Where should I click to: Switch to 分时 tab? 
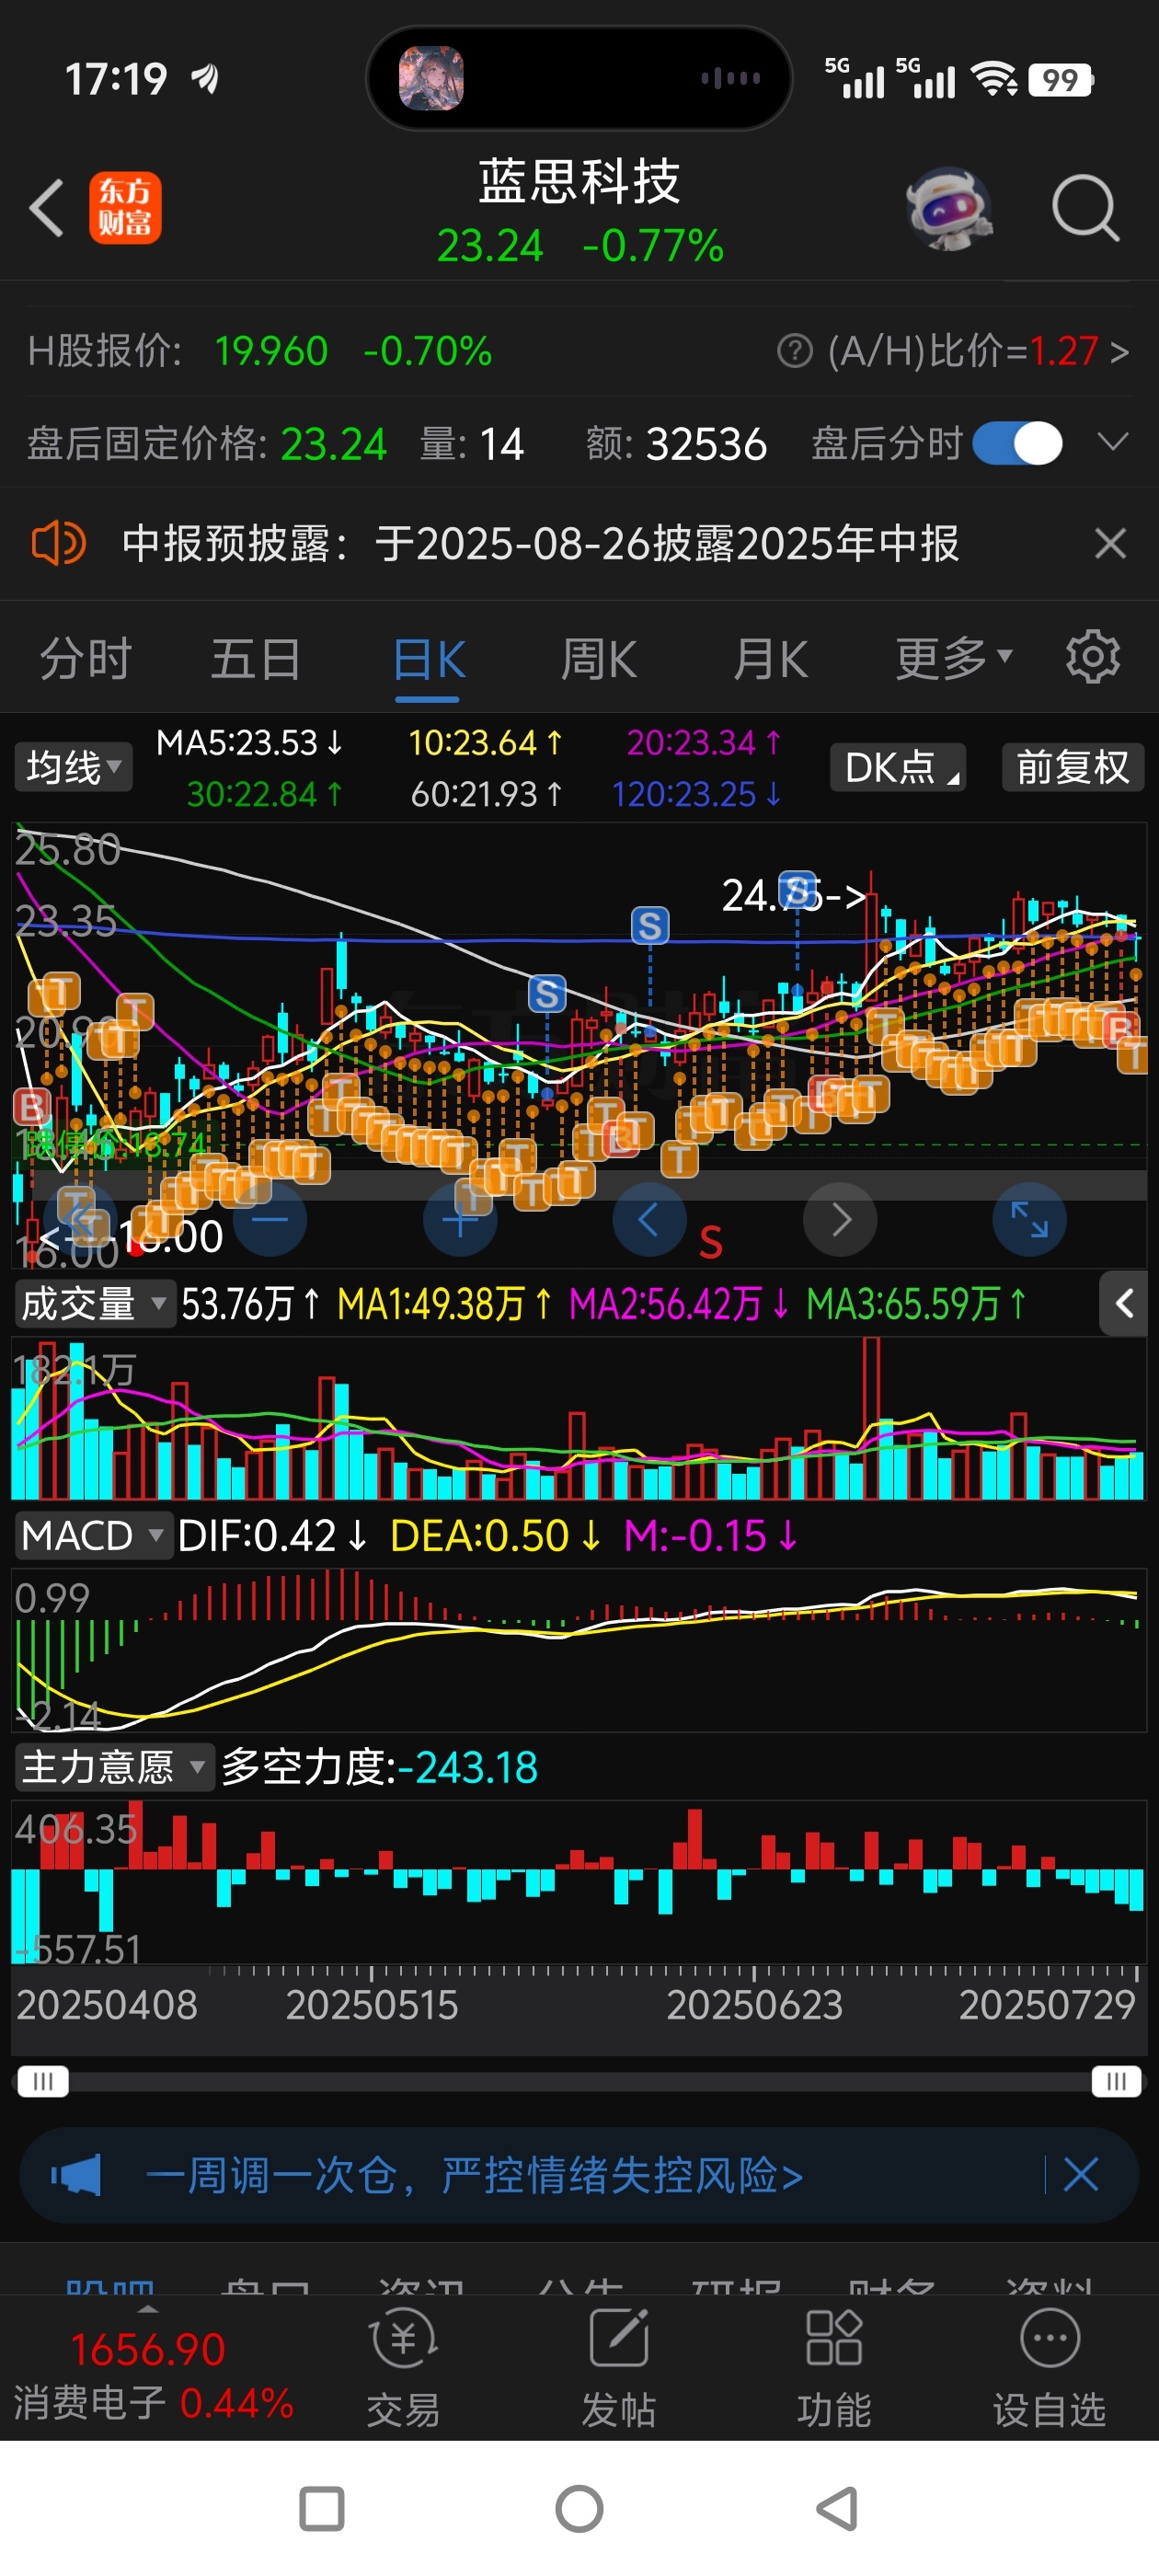[85, 658]
